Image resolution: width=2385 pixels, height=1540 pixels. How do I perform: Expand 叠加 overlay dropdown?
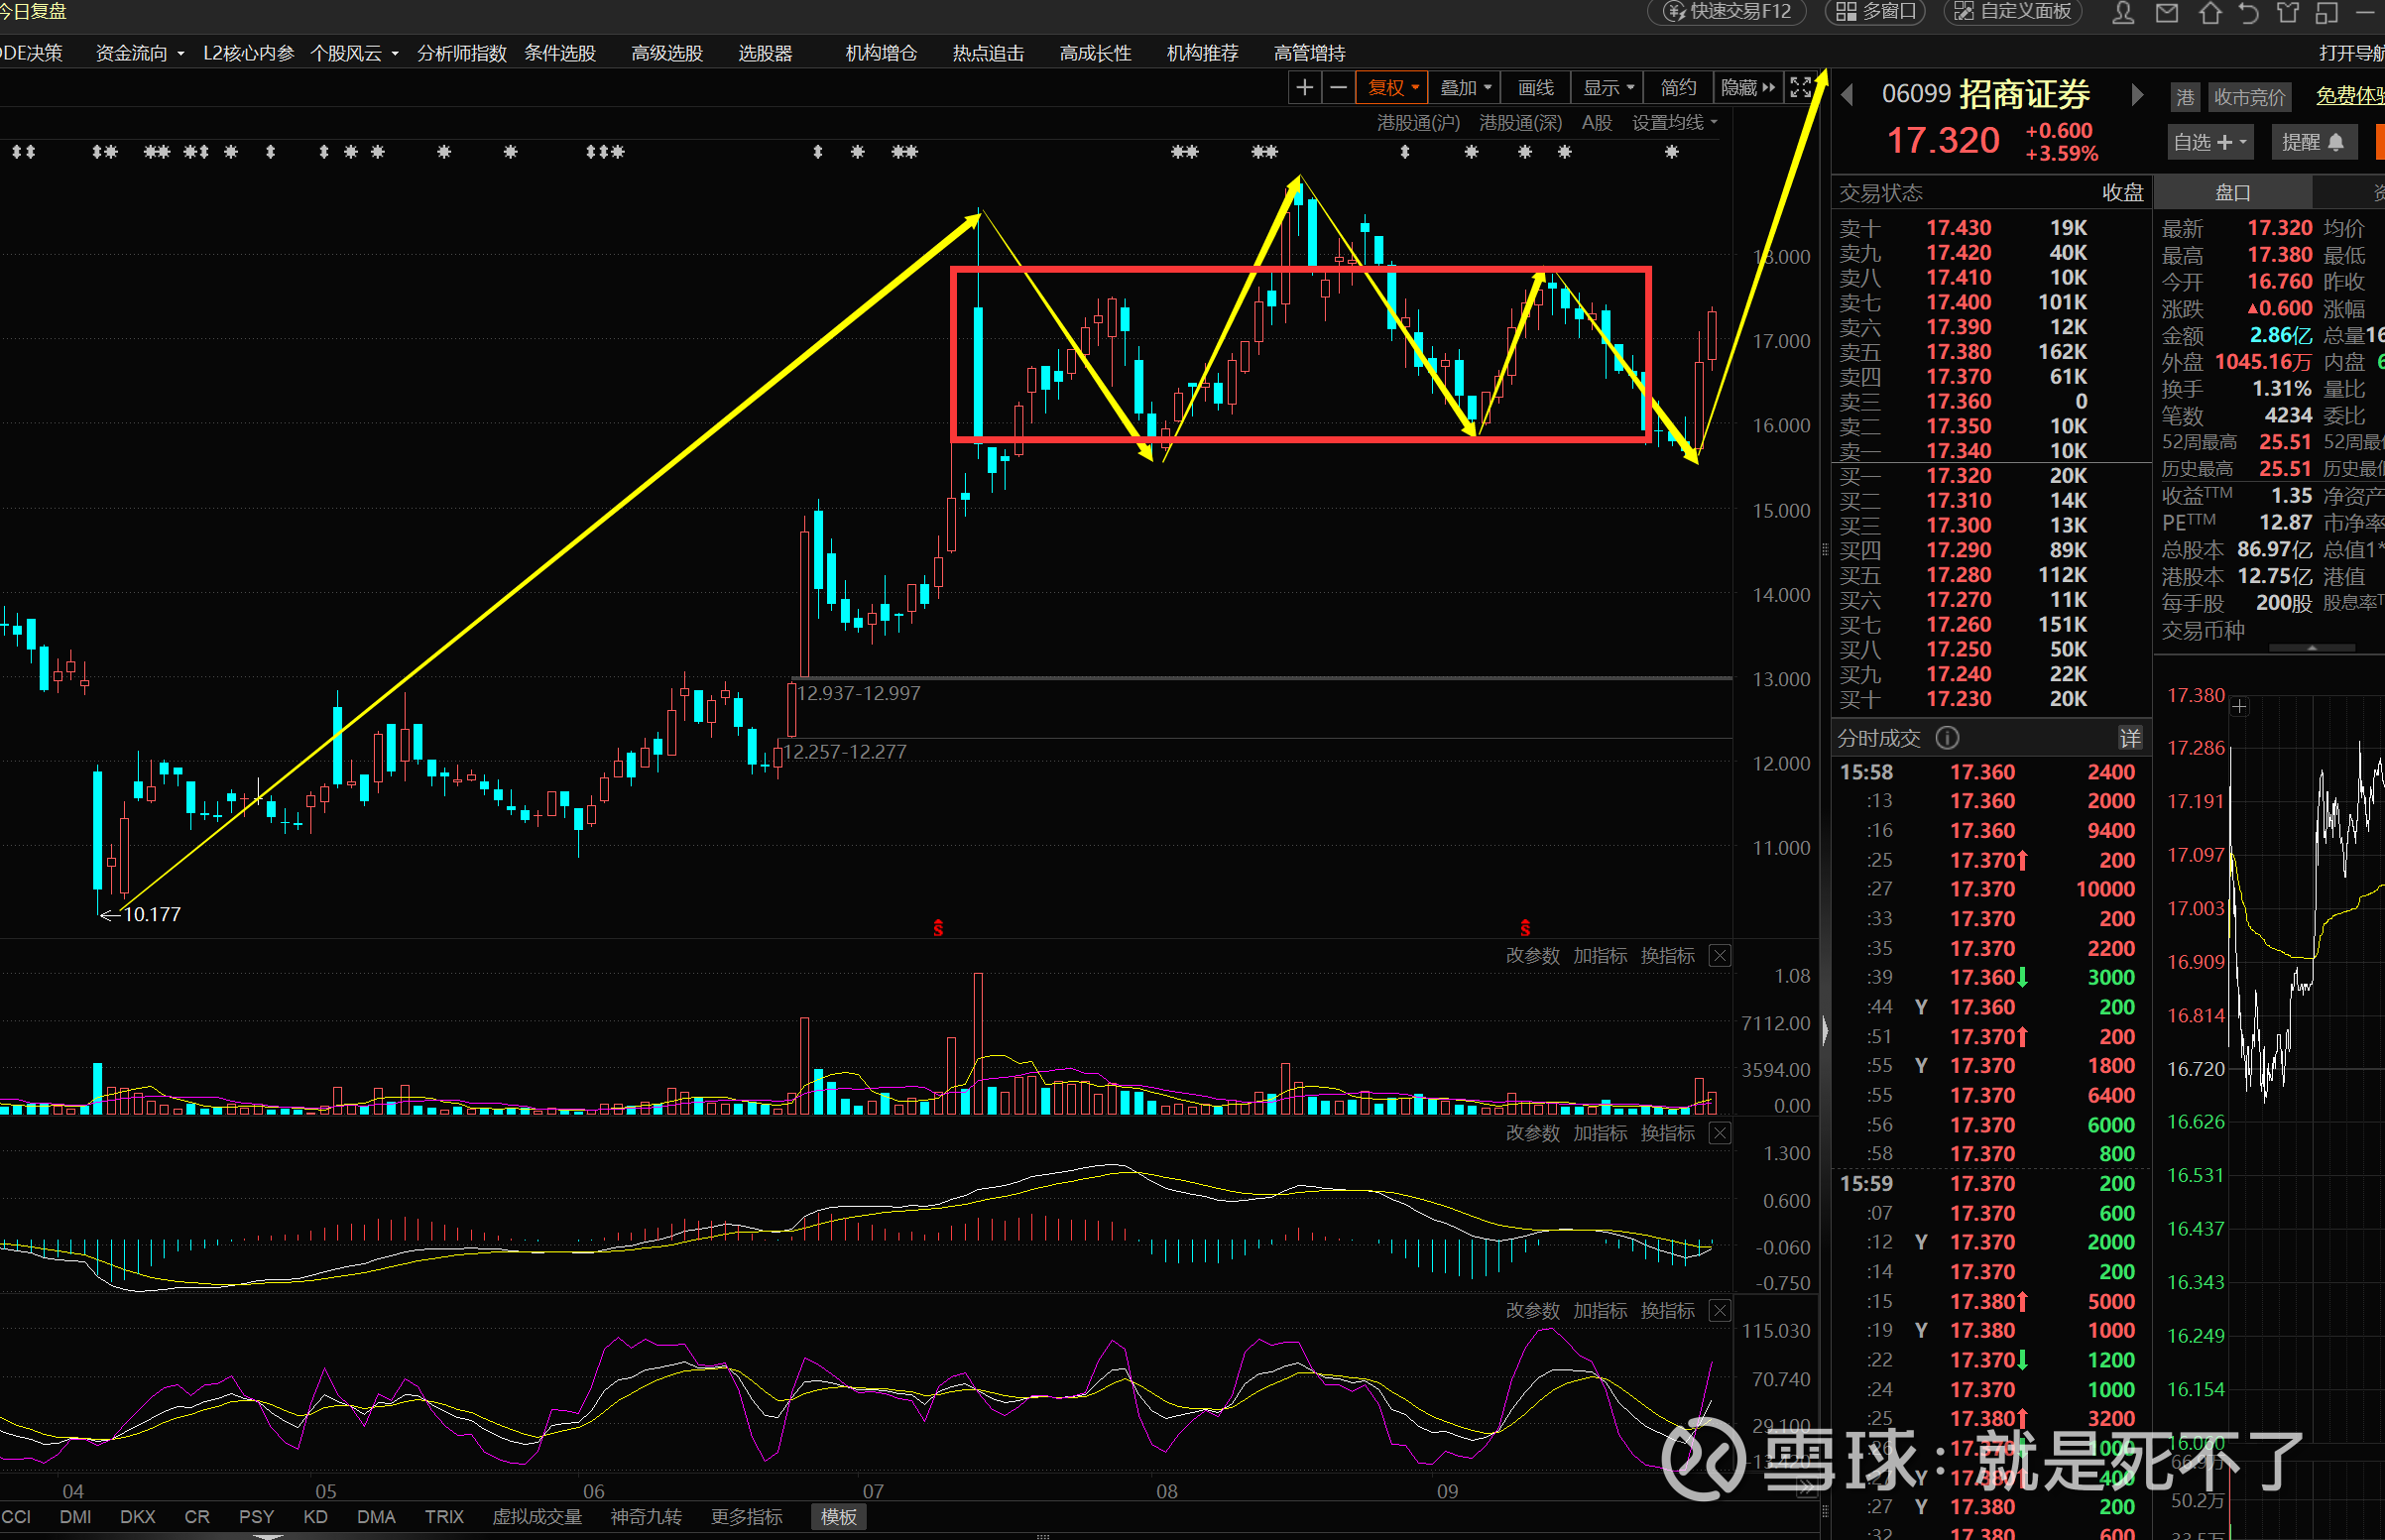pyautogui.click(x=1464, y=88)
